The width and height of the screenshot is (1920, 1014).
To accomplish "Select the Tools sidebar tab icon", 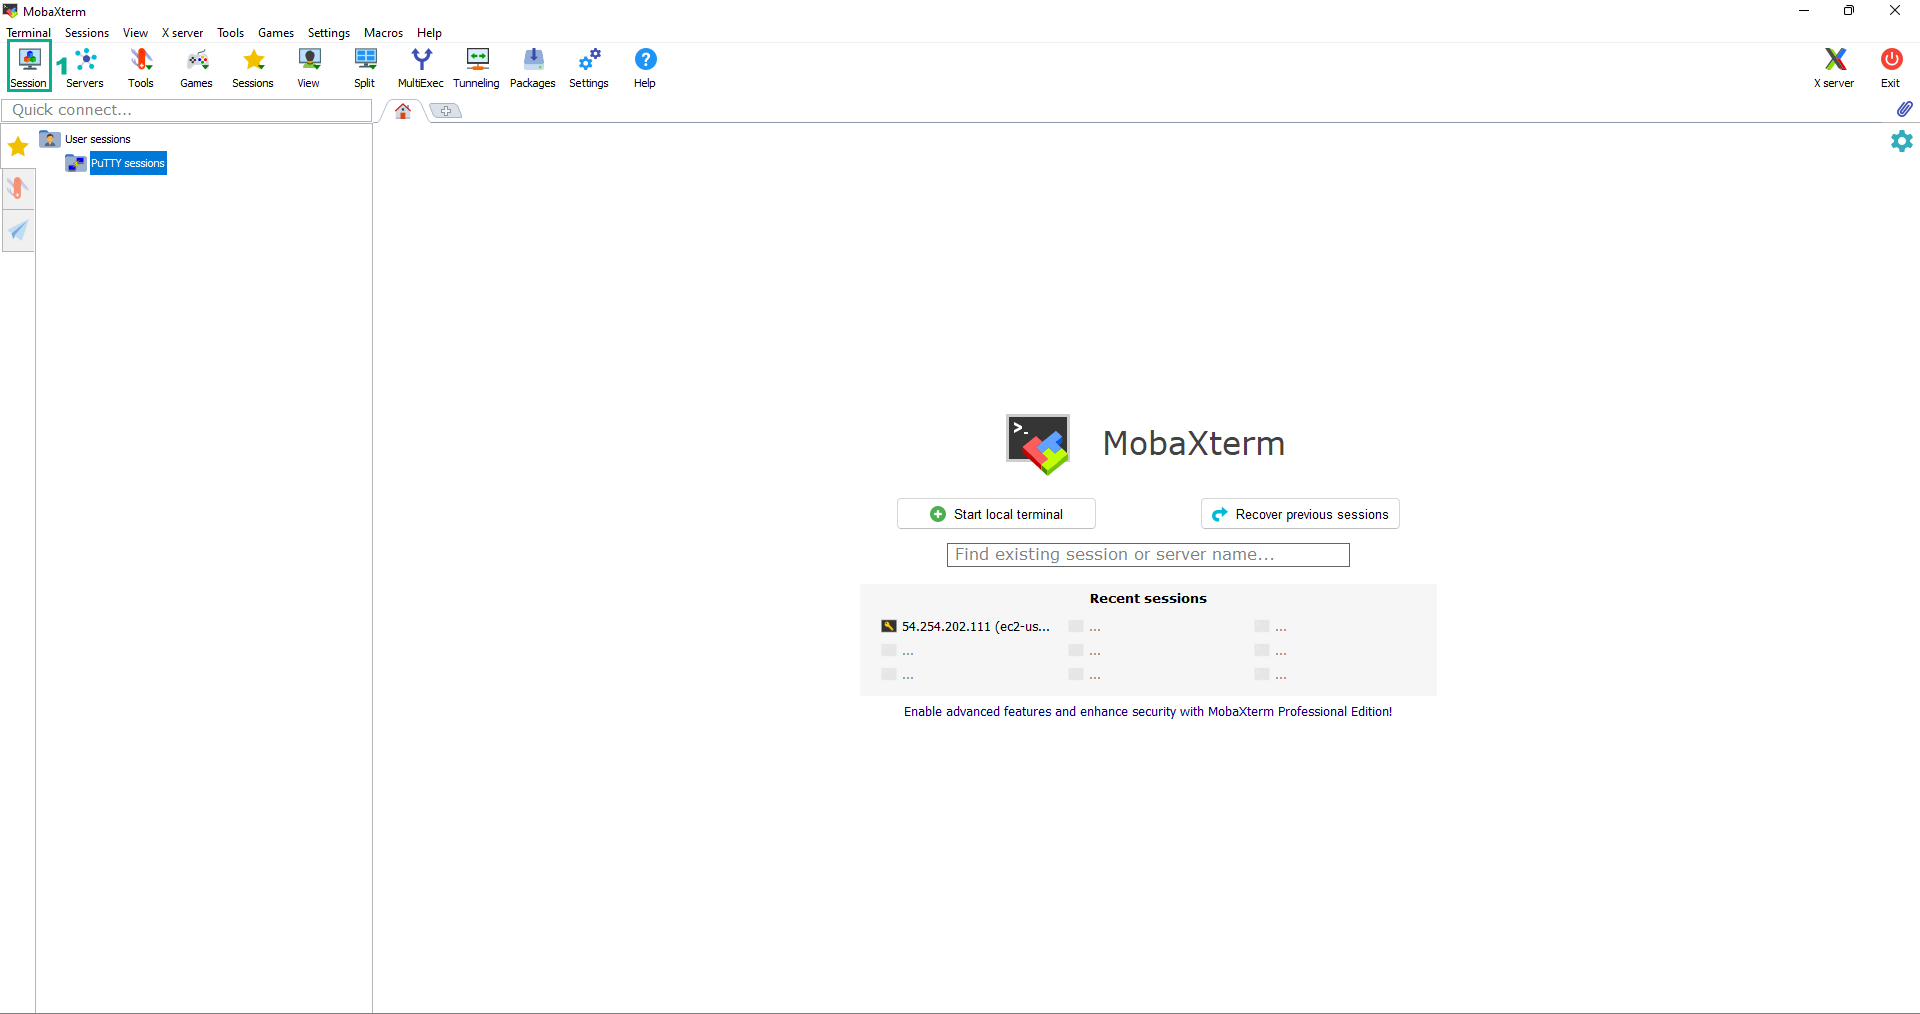I will [x=18, y=189].
